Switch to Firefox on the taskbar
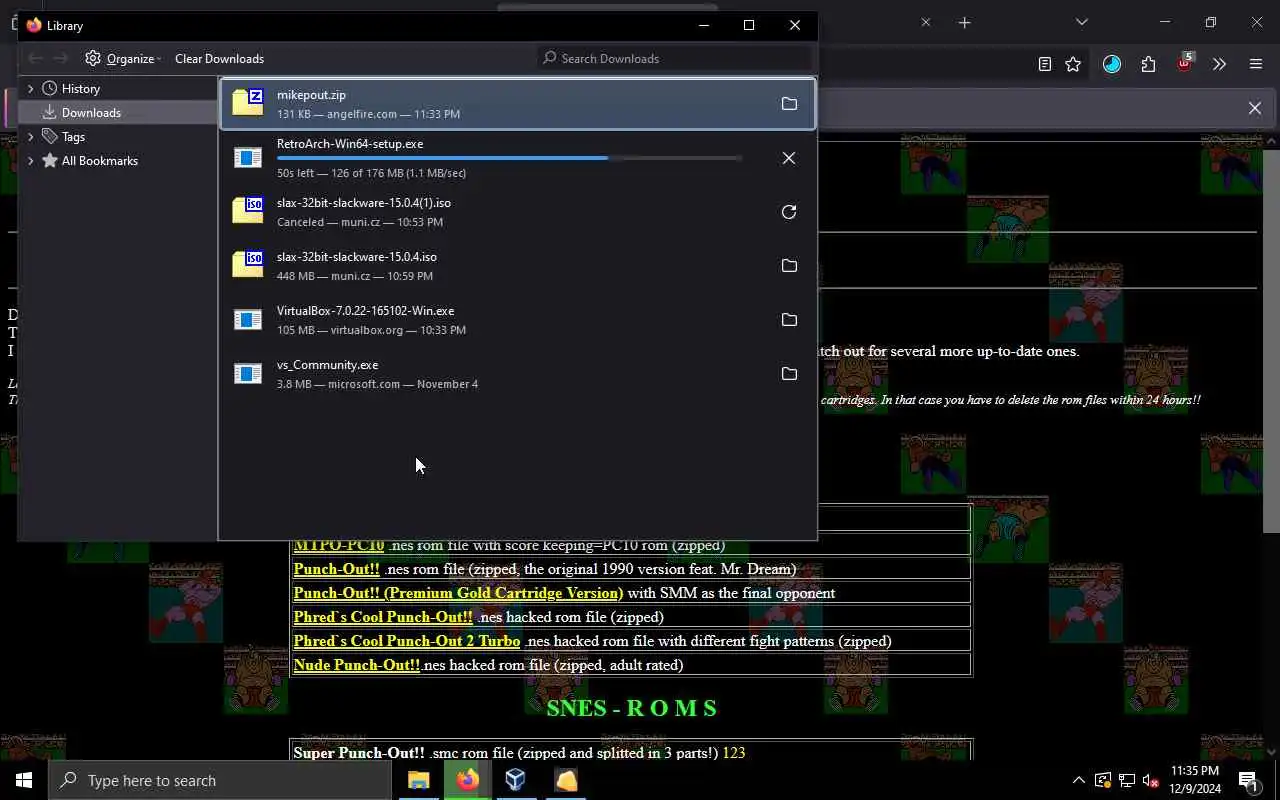The height and width of the screenshot is (800, 1280). pyautogui.click(x=467, y=780)
